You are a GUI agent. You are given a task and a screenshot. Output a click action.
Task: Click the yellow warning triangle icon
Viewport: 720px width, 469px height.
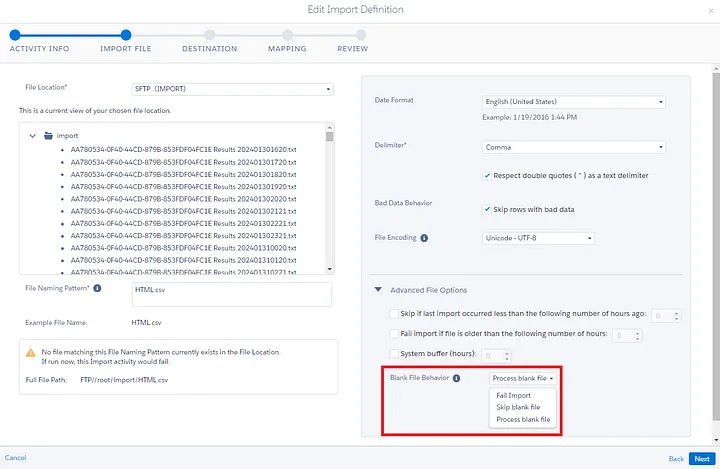click(31, 353)
